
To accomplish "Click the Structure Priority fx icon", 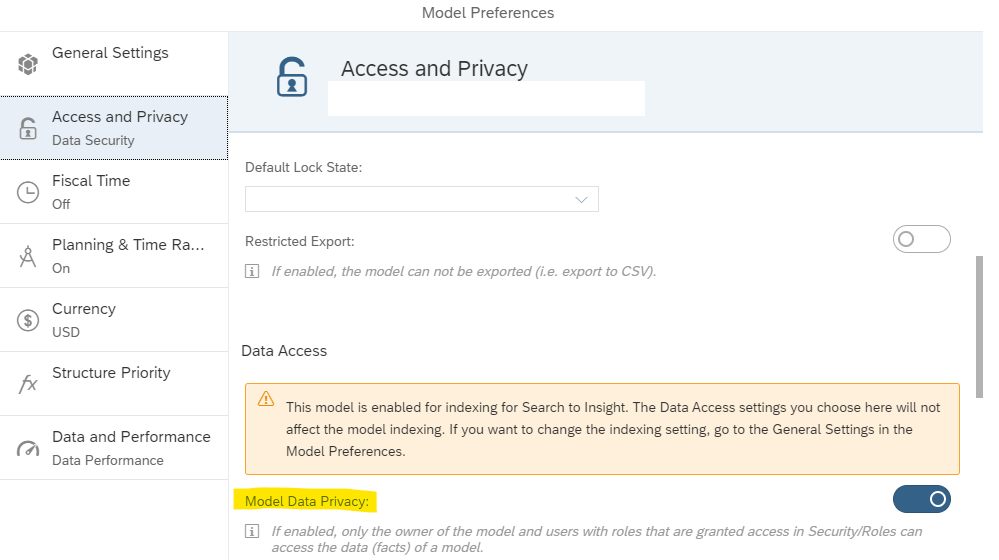I will pos(28,384).
